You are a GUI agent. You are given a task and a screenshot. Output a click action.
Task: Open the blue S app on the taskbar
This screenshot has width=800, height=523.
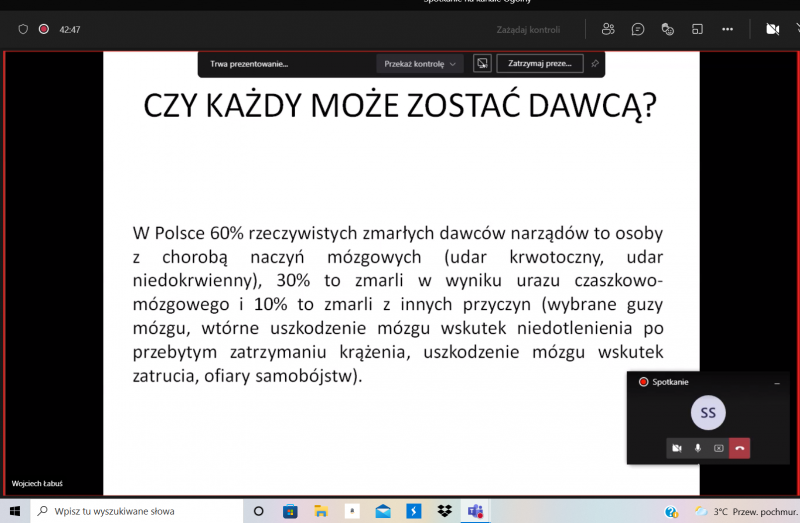point(414,511)
